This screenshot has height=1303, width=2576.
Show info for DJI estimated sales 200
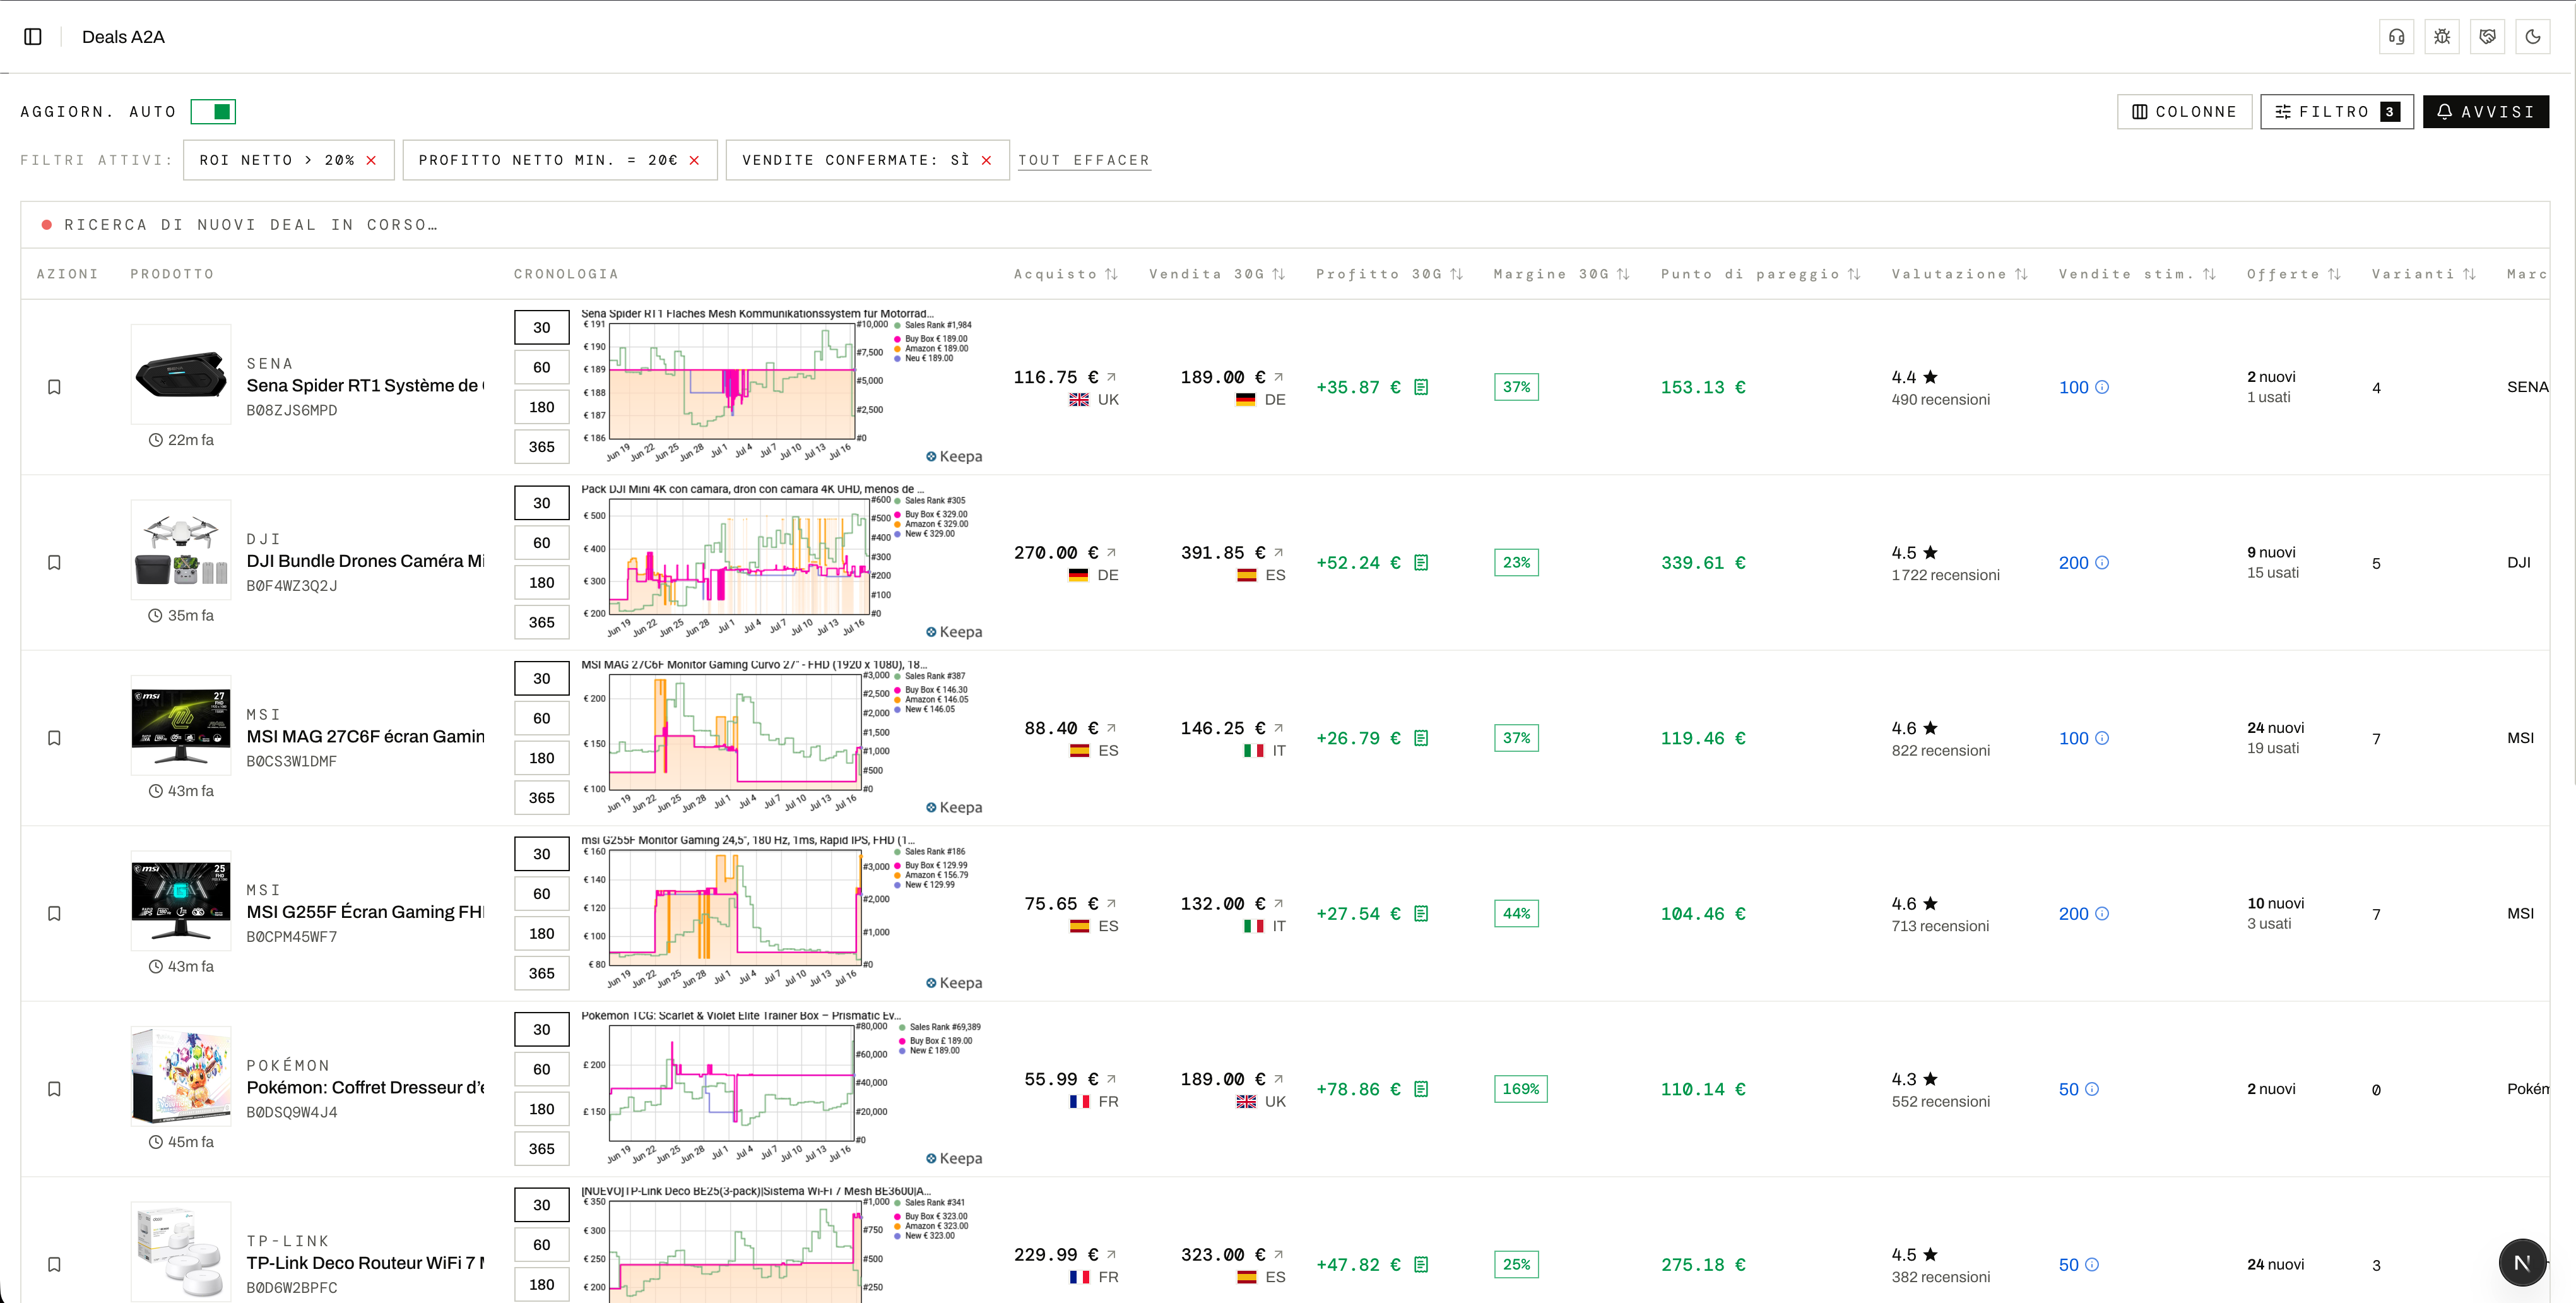2102,562
